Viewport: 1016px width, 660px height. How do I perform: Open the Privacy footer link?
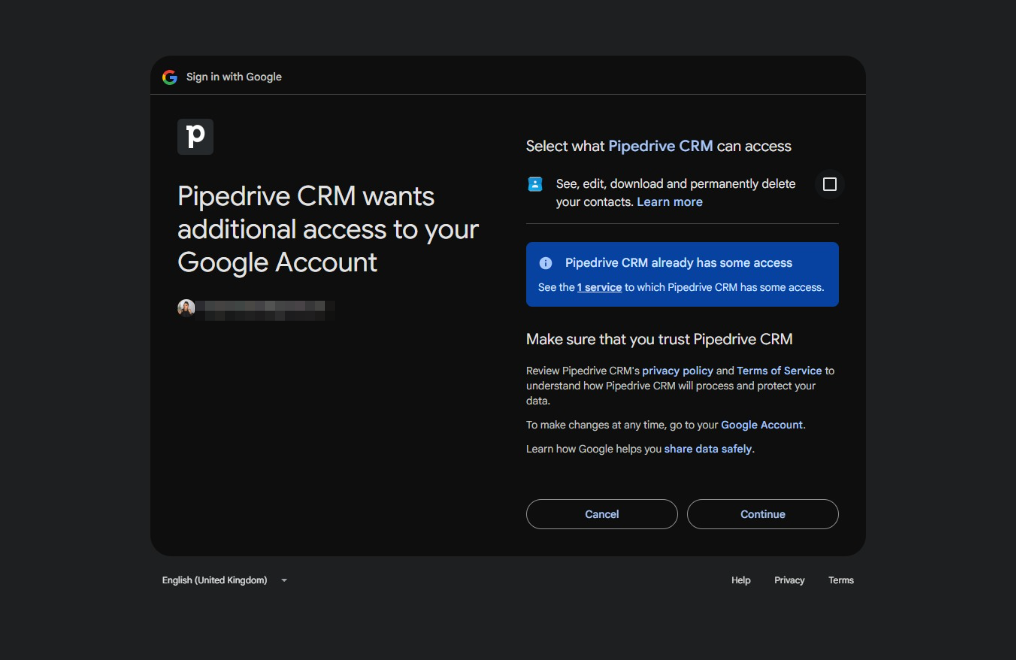coord(789,580)
